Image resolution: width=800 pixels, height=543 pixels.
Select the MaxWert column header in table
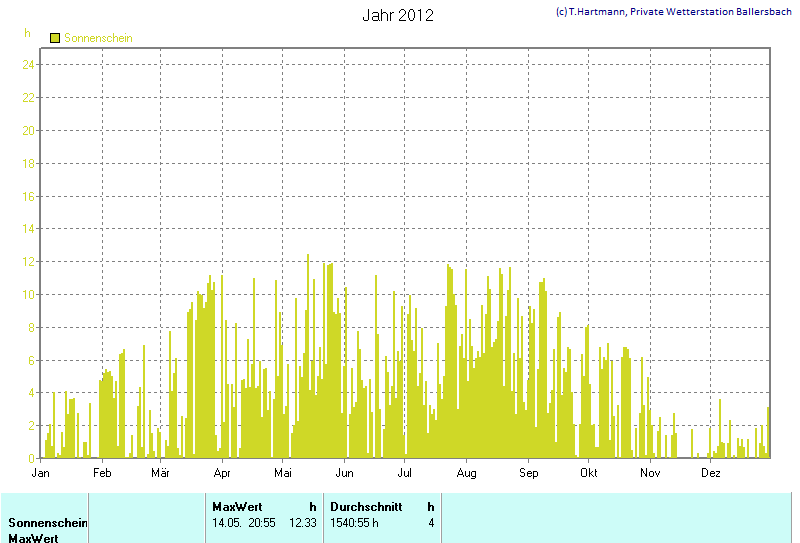point(237,507)
